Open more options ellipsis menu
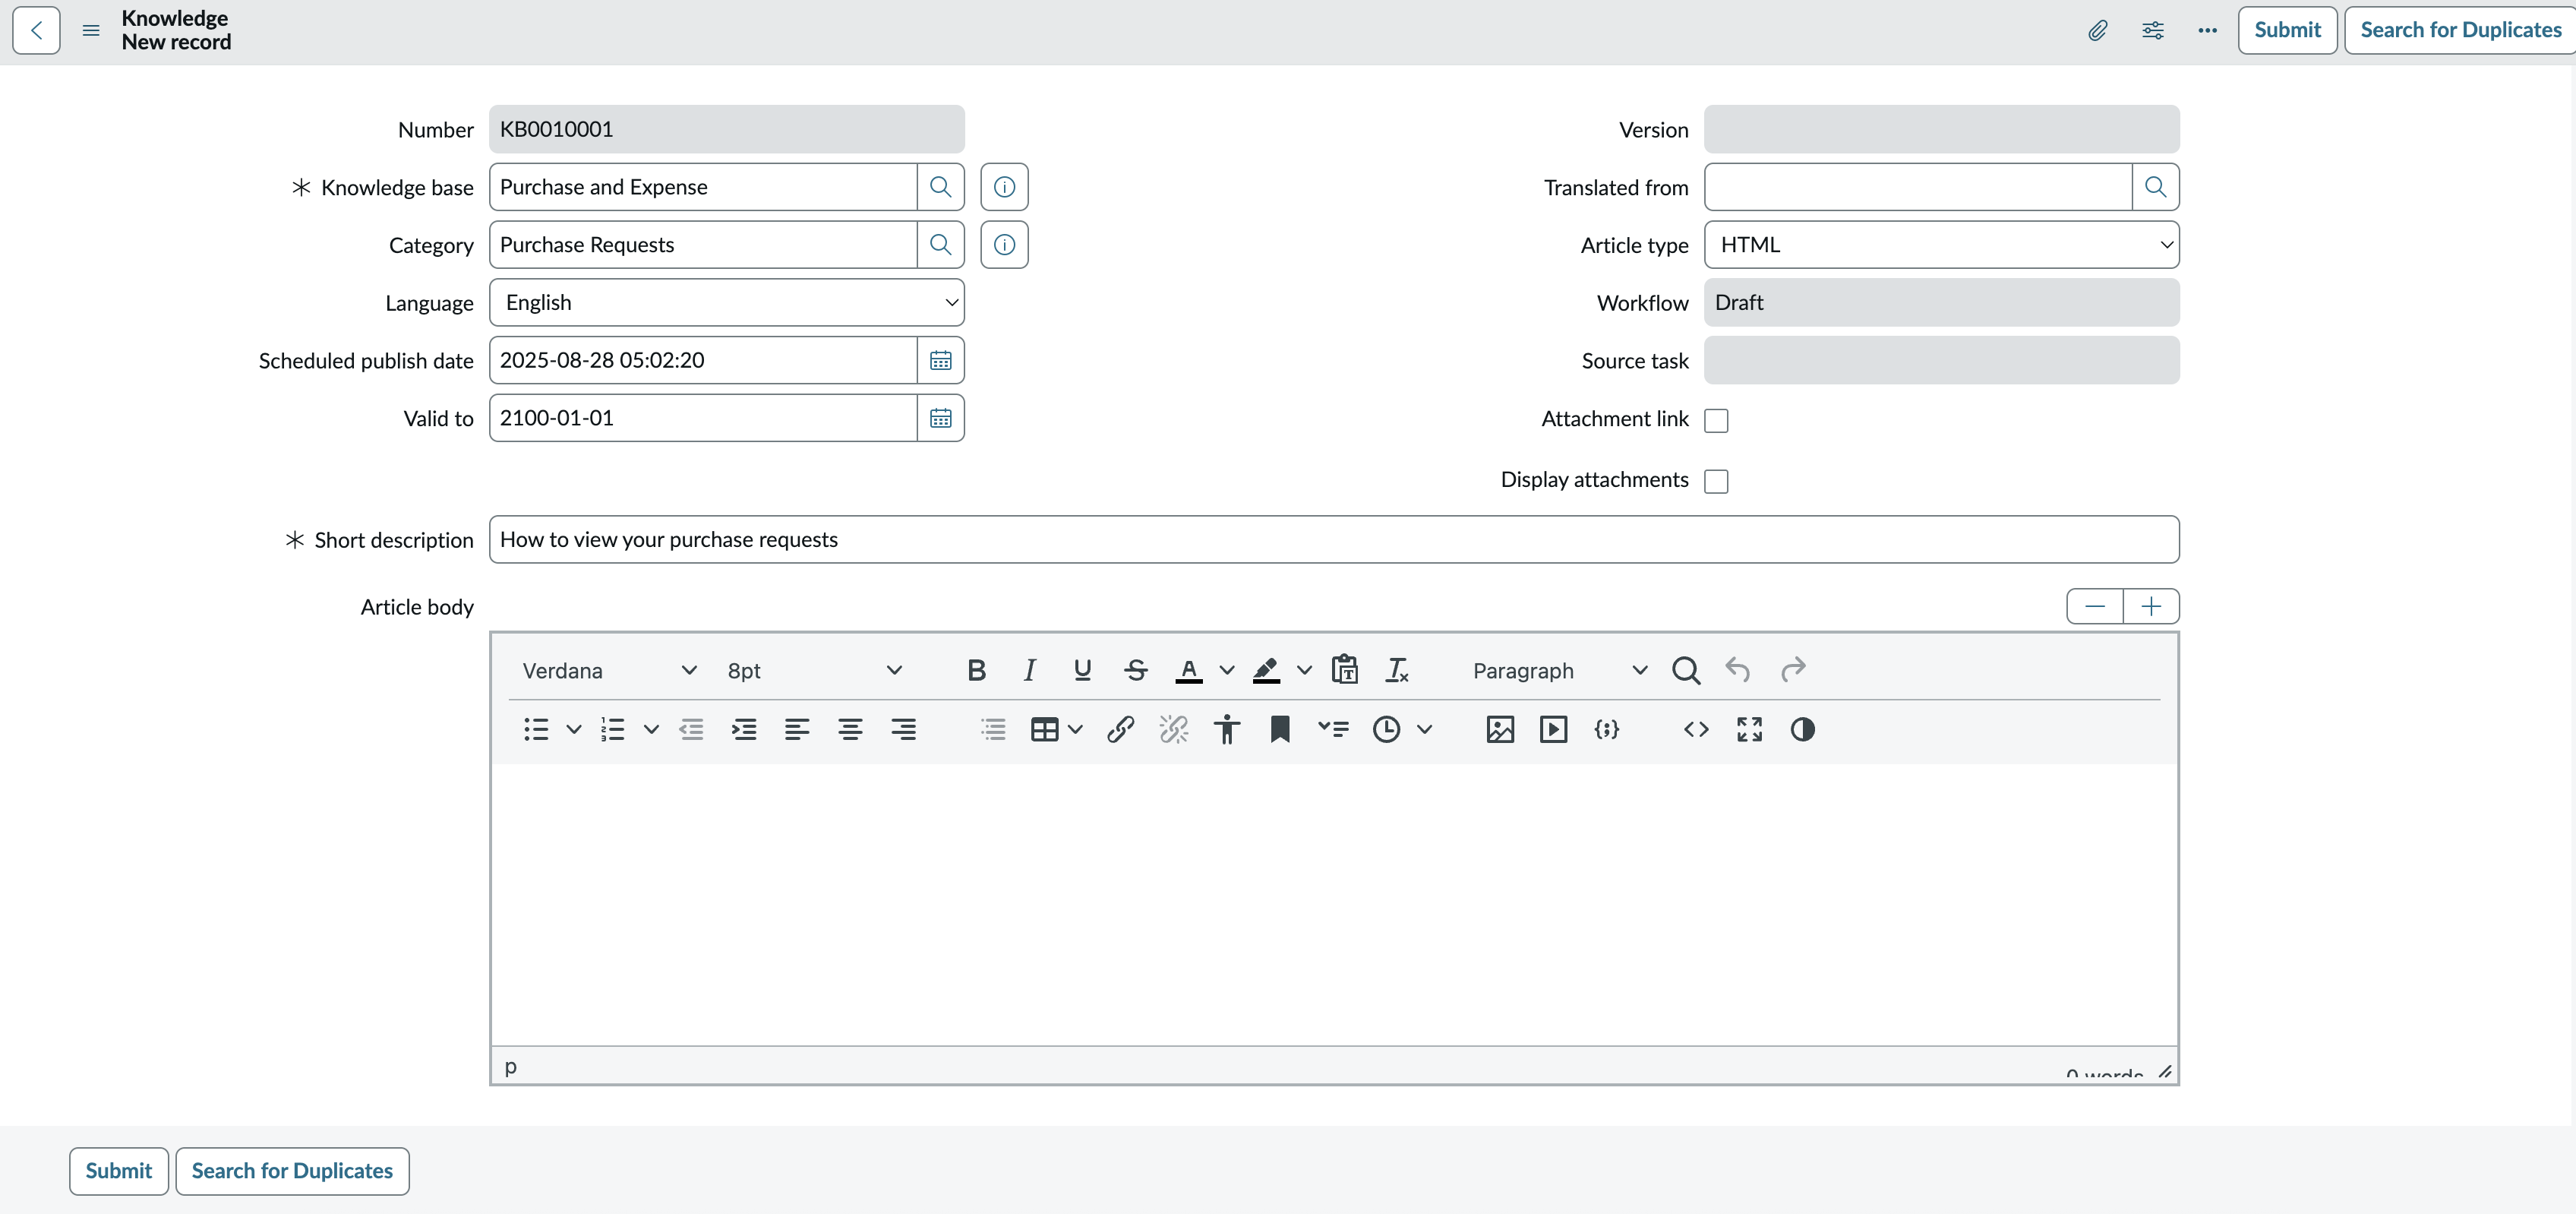Viewport: 2576px width, 1214px height. coord(2208,30)
